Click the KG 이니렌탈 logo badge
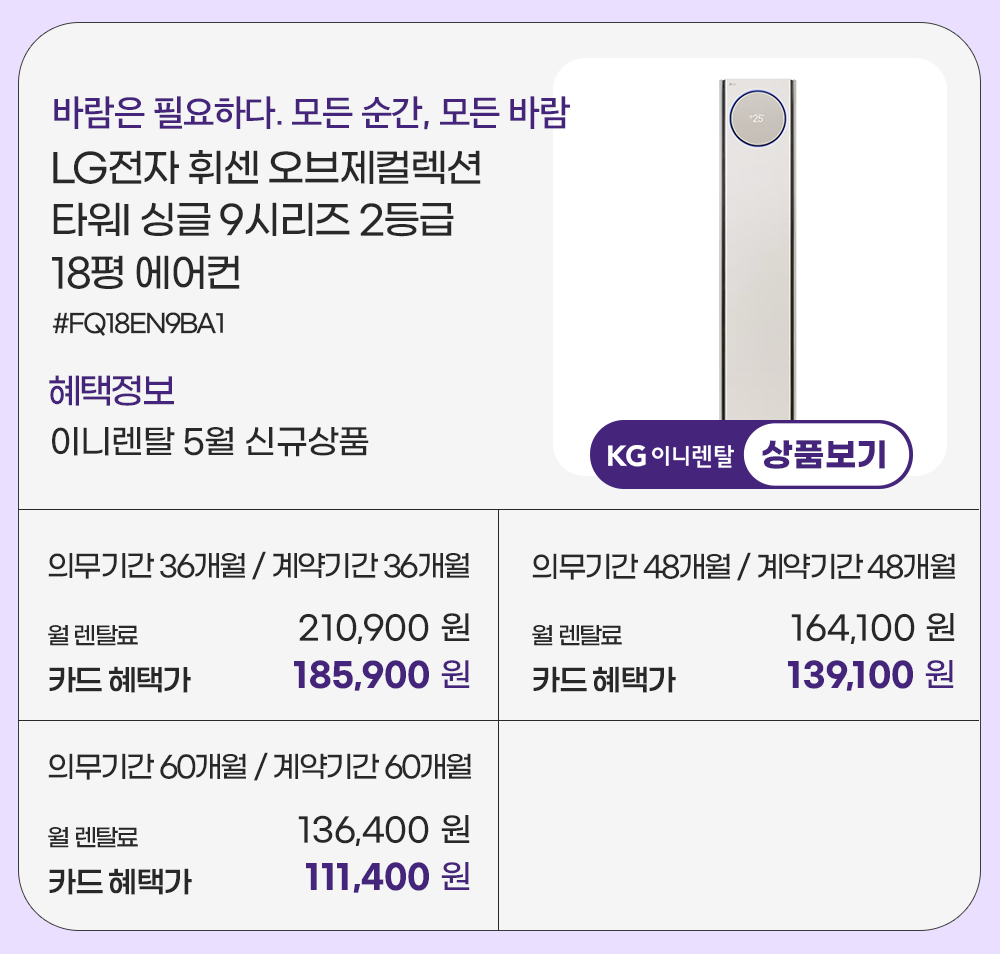 coord(670,457)
